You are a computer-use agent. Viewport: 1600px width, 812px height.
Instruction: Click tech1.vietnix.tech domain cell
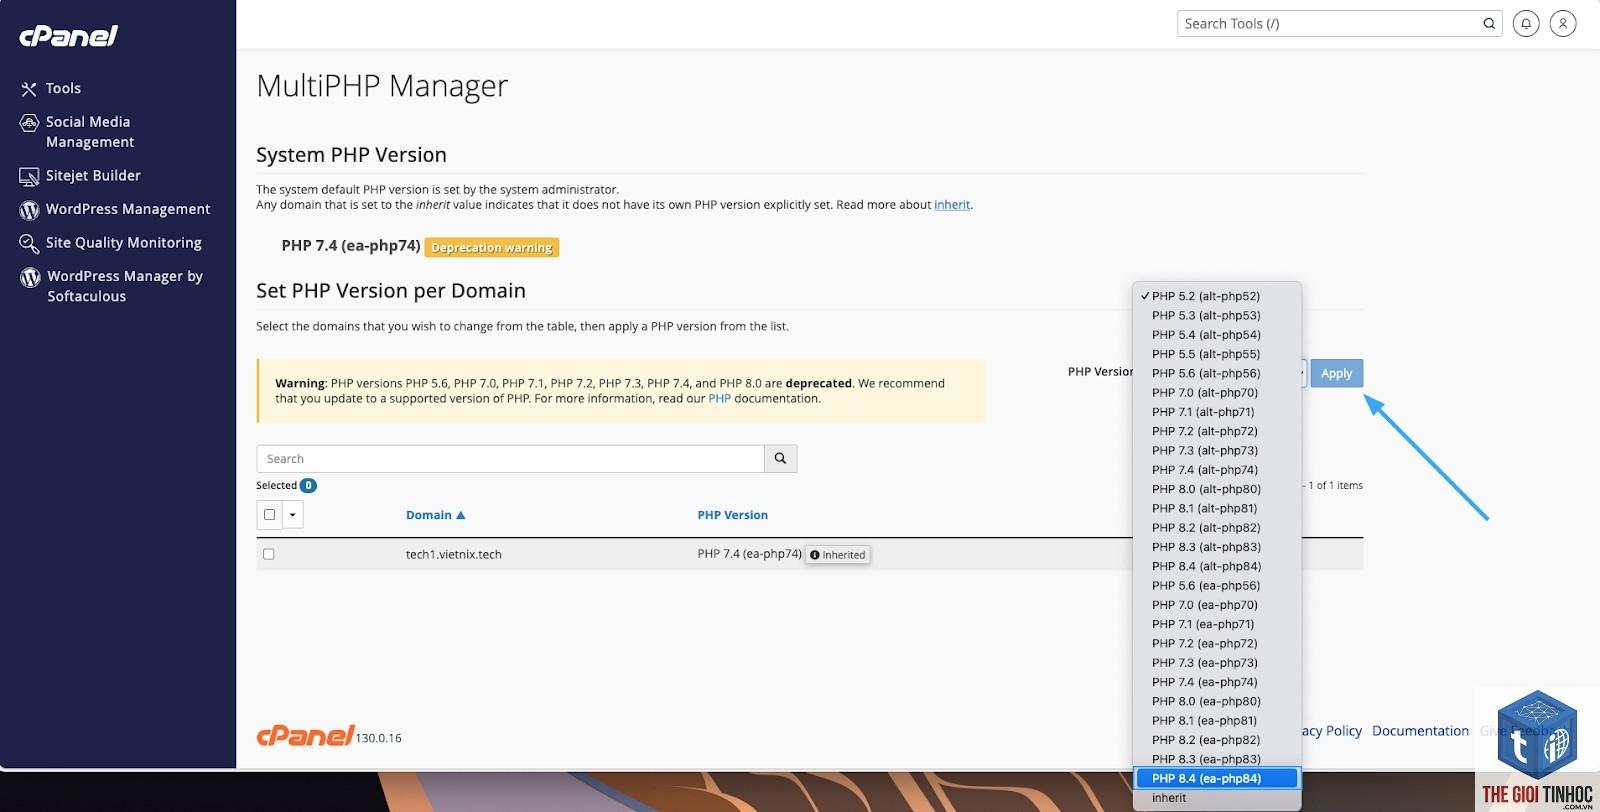(454, 555)
